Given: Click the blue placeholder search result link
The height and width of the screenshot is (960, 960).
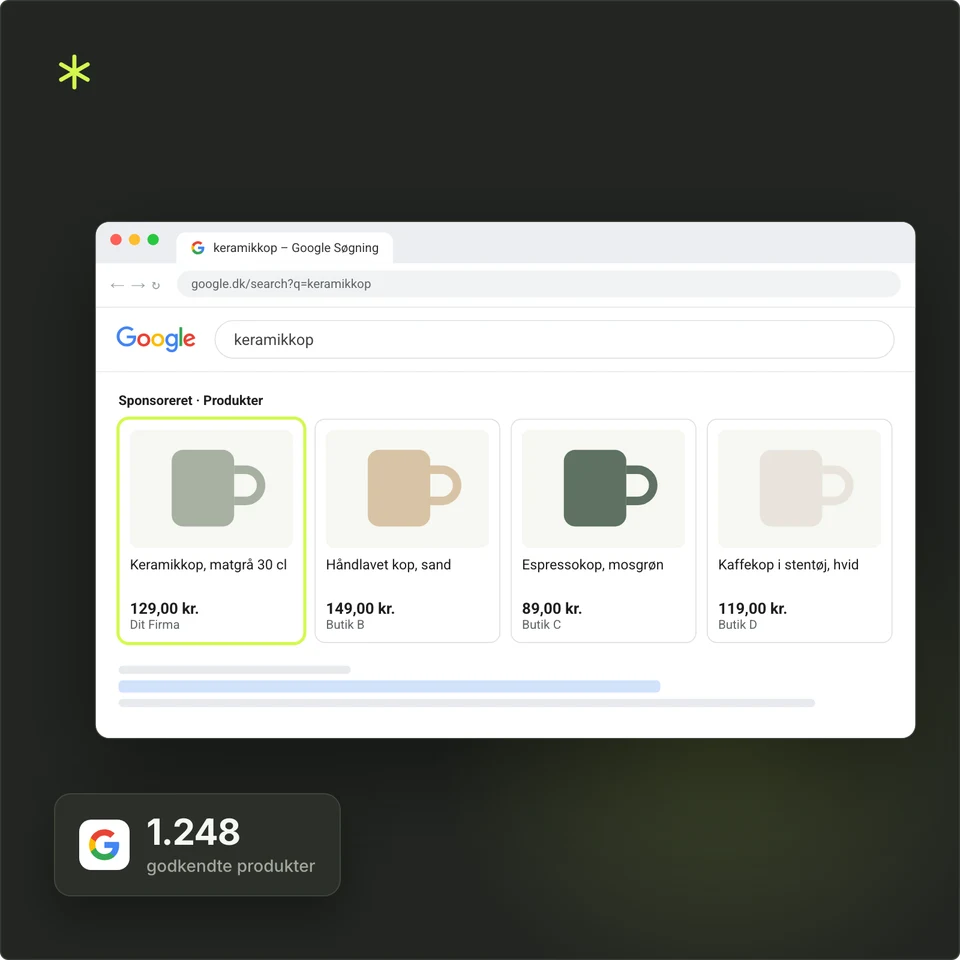Looking at the screenshot, I should 389,686.
